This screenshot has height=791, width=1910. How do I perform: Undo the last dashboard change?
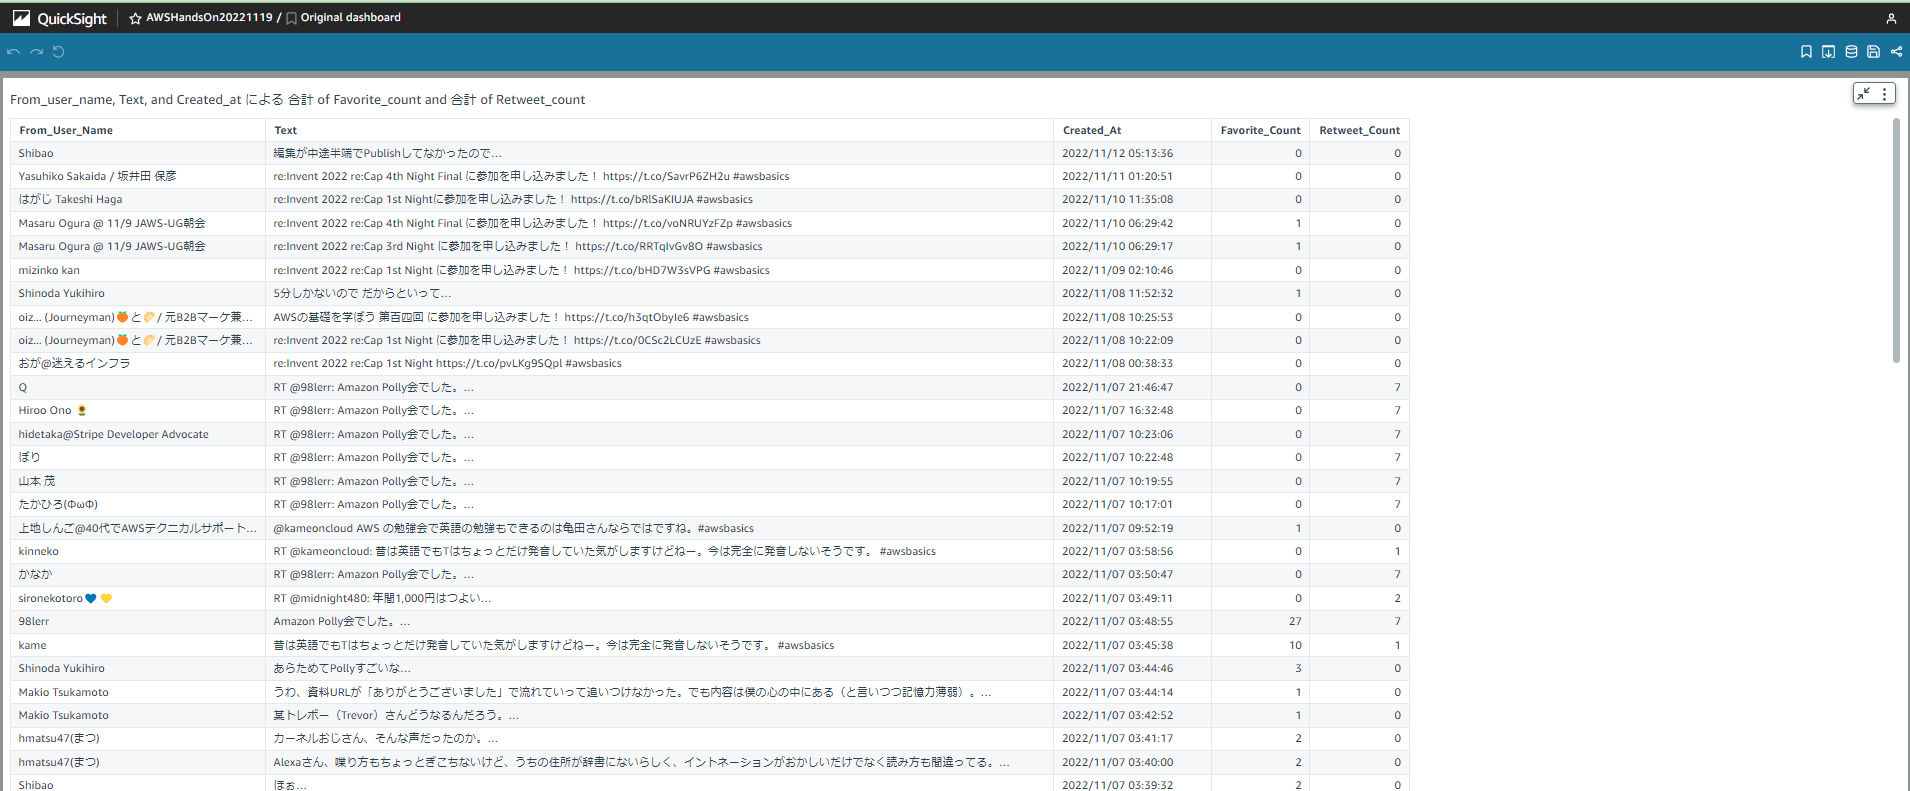[13, 52]
